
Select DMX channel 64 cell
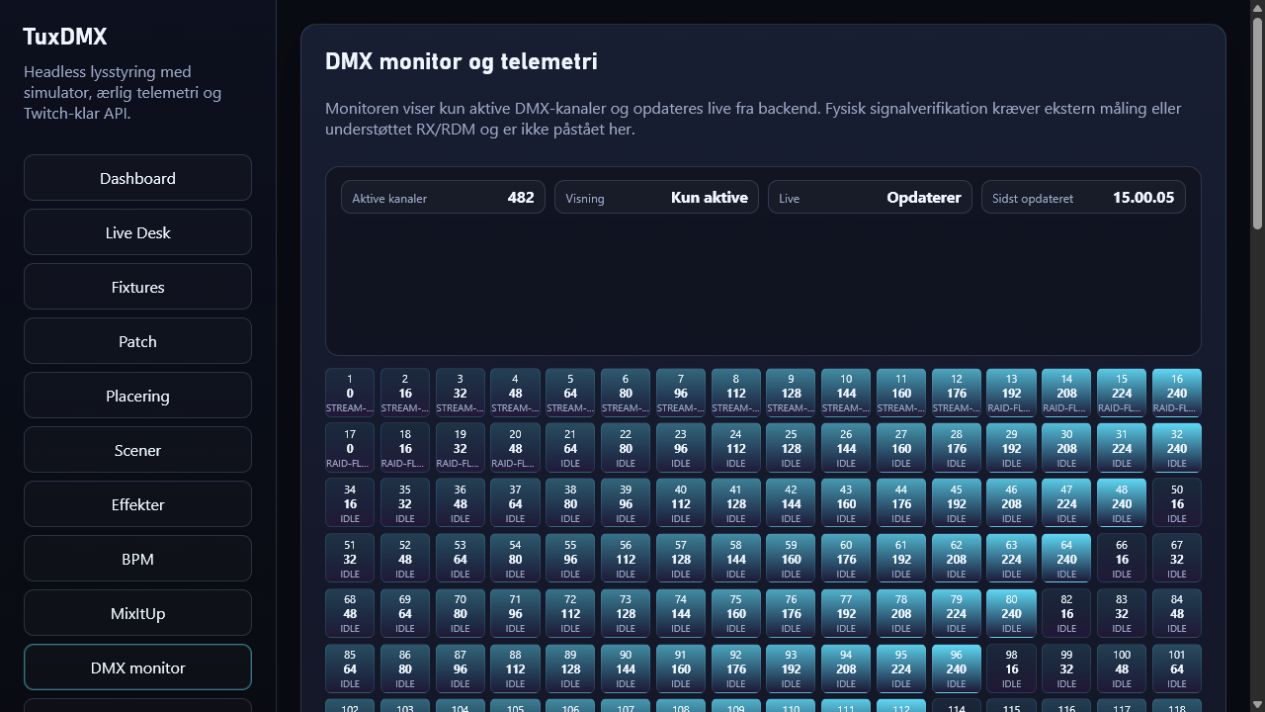pyautogui.click(x=1067, y=558)
